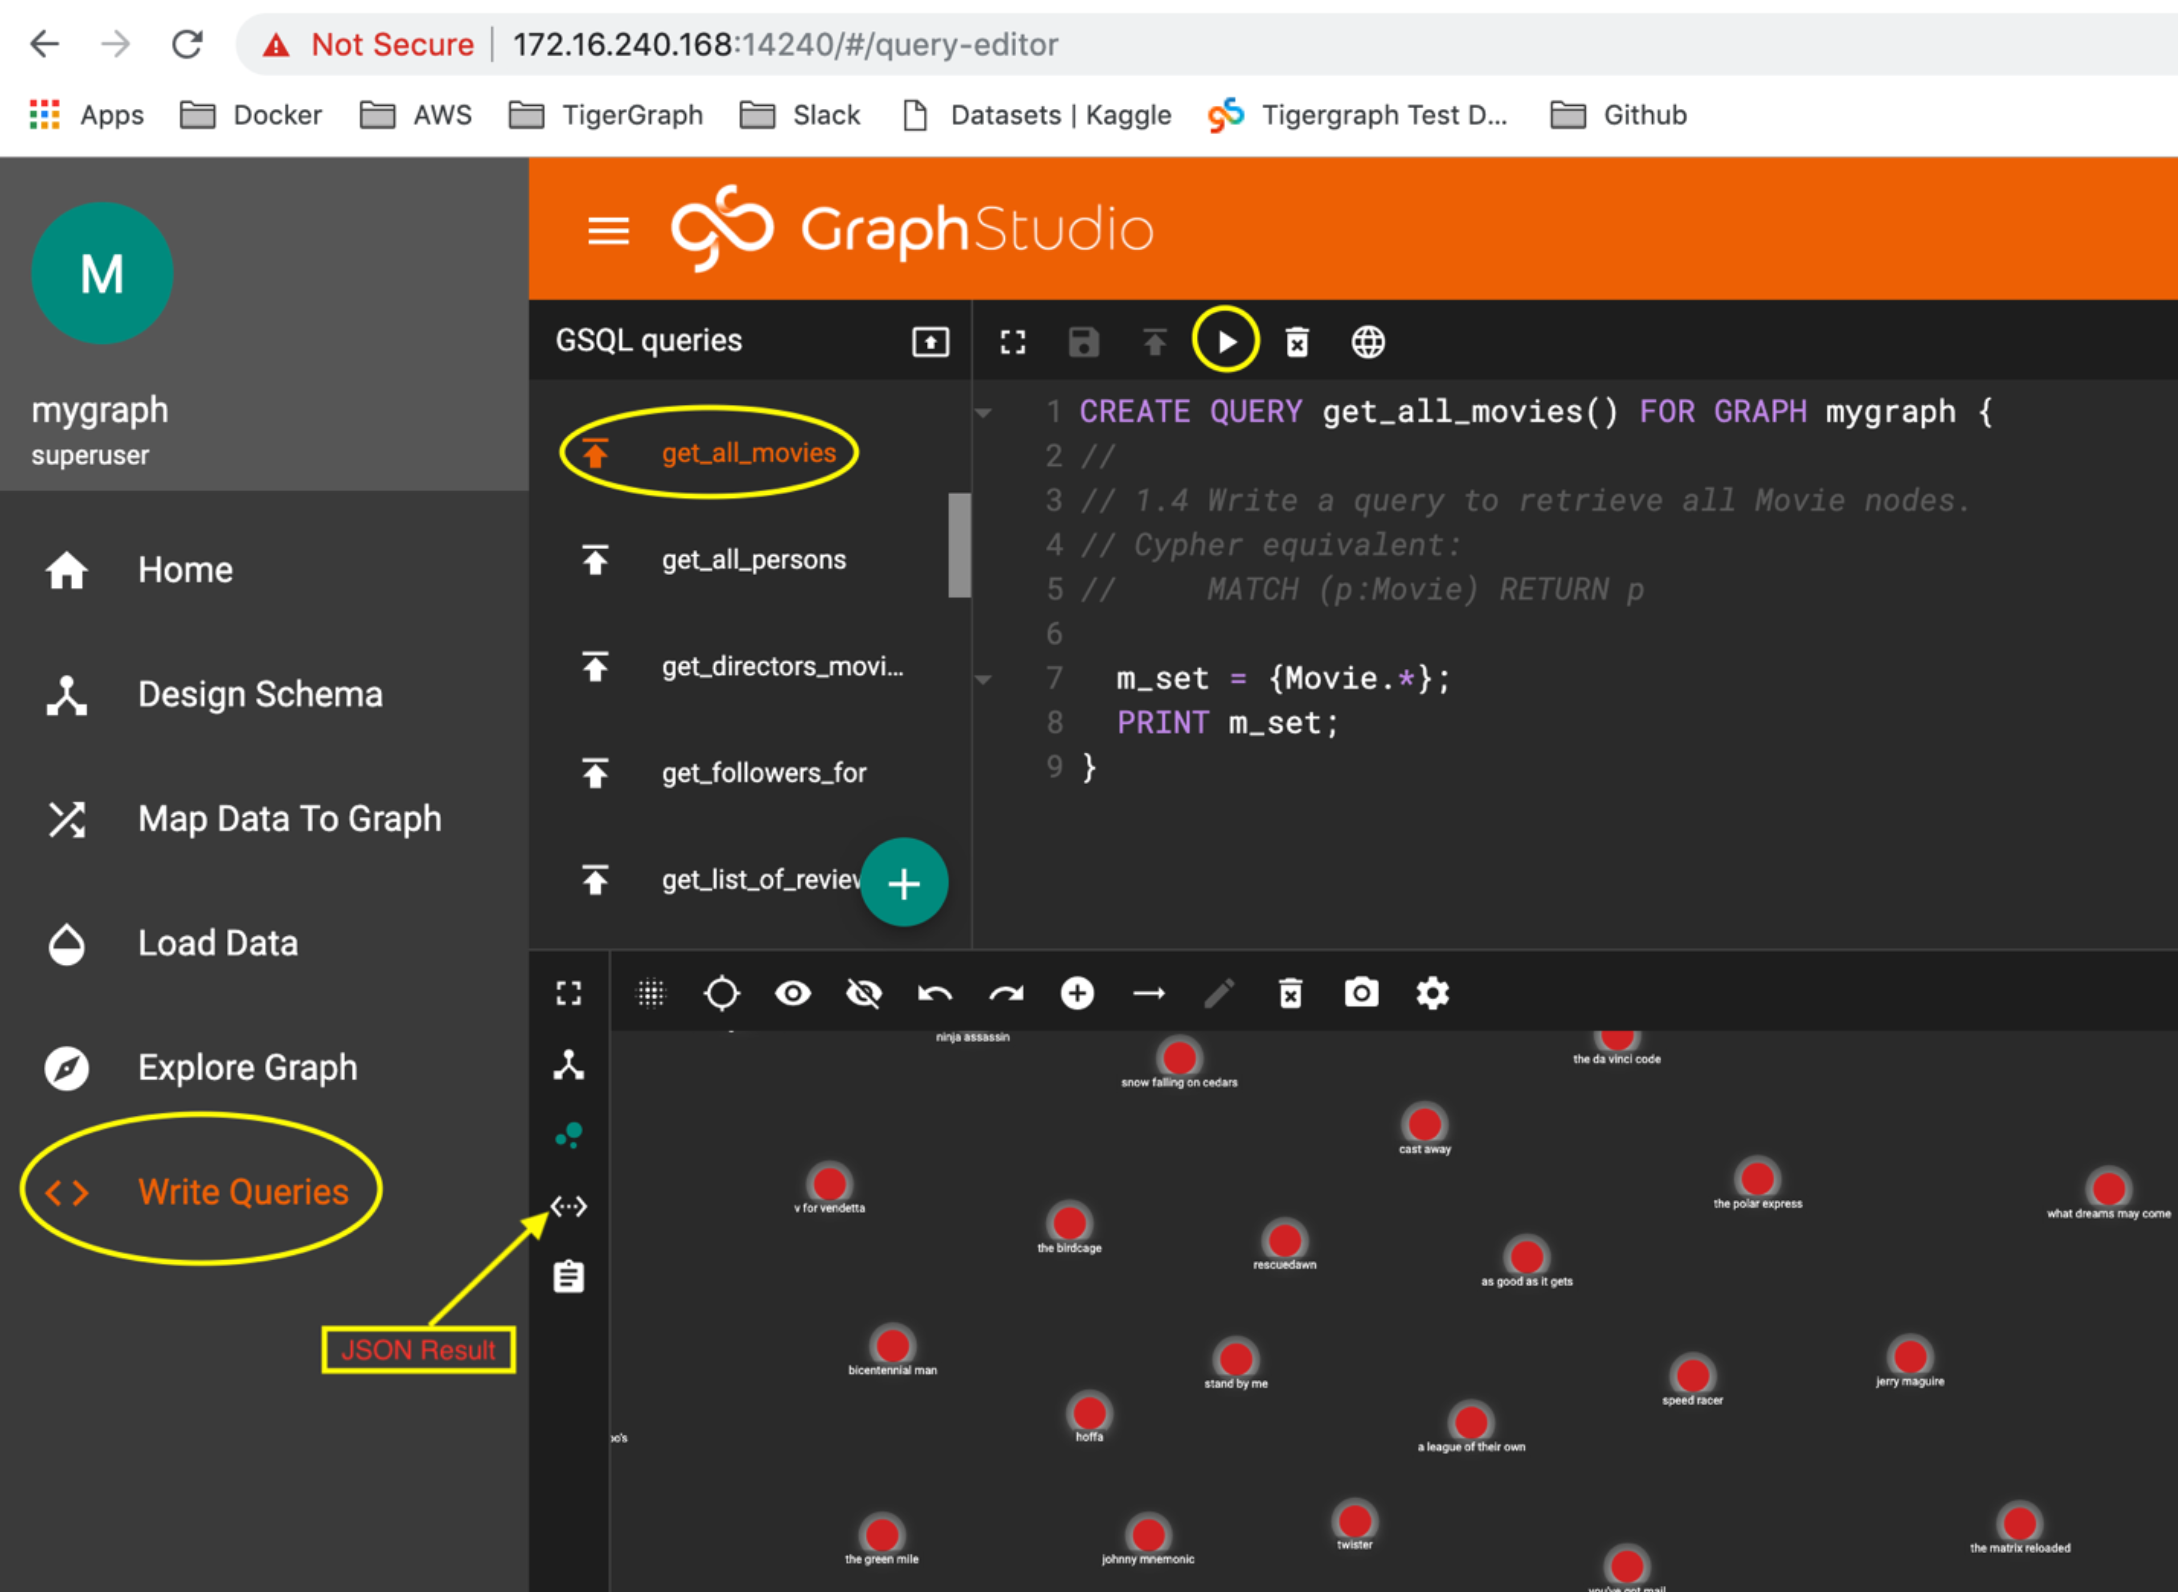2178x1592 pixels.
Task: Delete the current query
Action: (x=1297, y=343)
